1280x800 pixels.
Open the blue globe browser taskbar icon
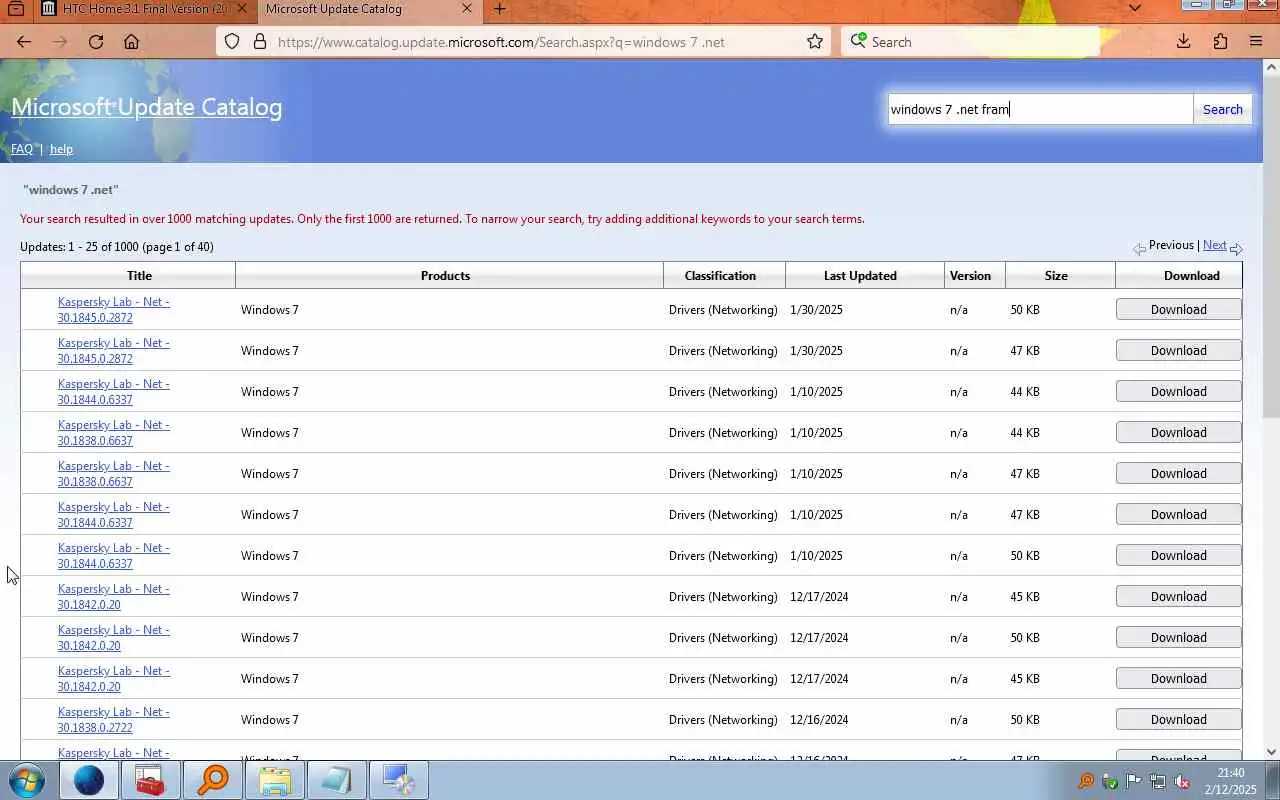[x=89, y=780]
